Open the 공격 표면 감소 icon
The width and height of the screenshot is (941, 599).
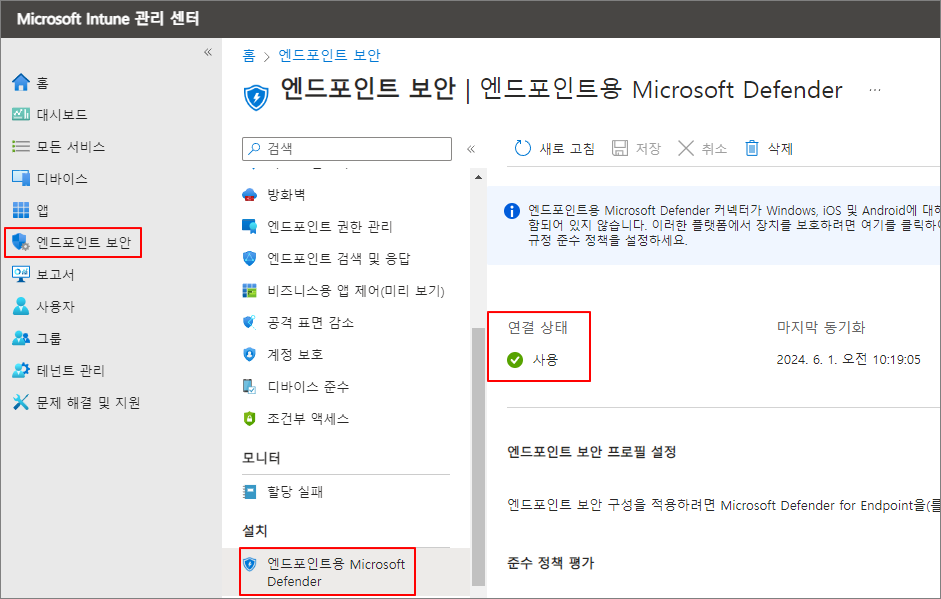click(250, 322)
